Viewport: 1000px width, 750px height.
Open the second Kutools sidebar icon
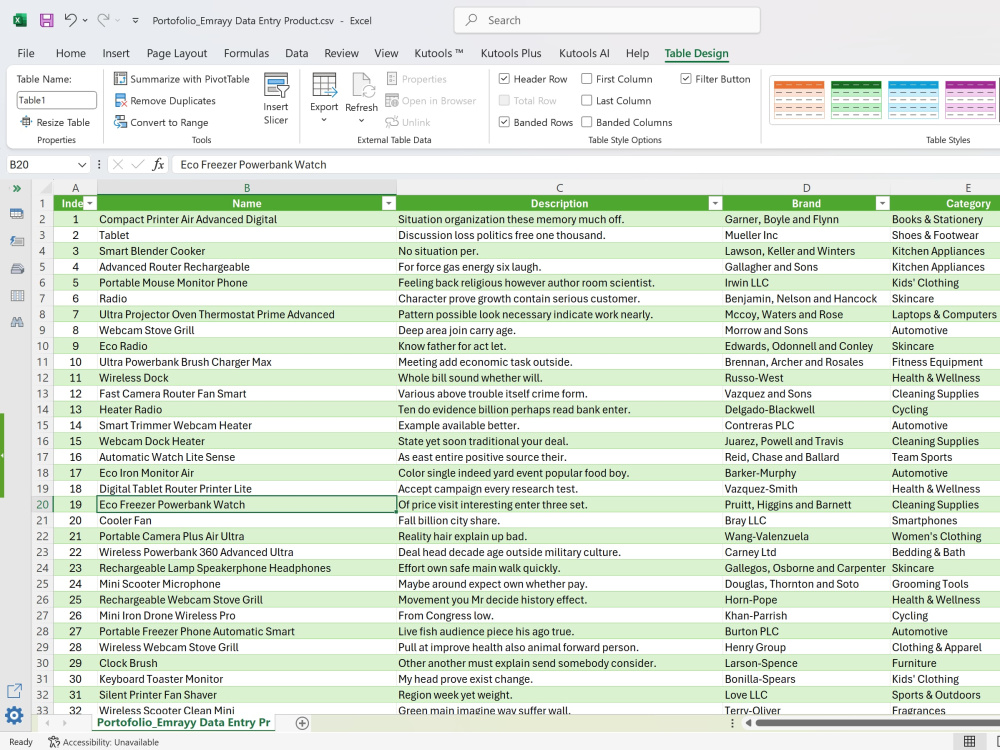coord(17,241)
